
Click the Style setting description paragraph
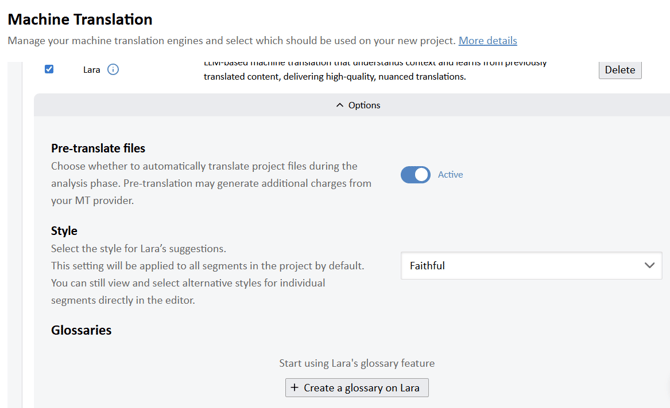[207, 274]
